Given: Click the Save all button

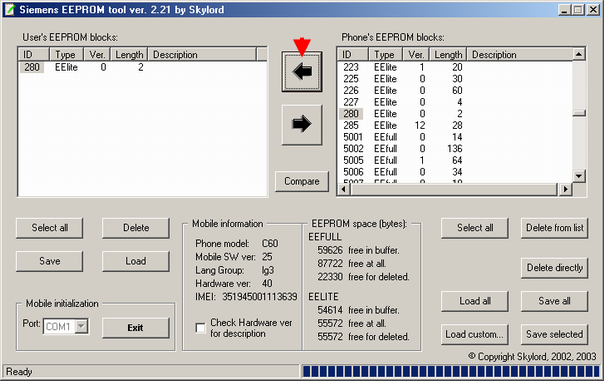Looking at the screenshot, I should pyautogui.click(x=554, y=301).
